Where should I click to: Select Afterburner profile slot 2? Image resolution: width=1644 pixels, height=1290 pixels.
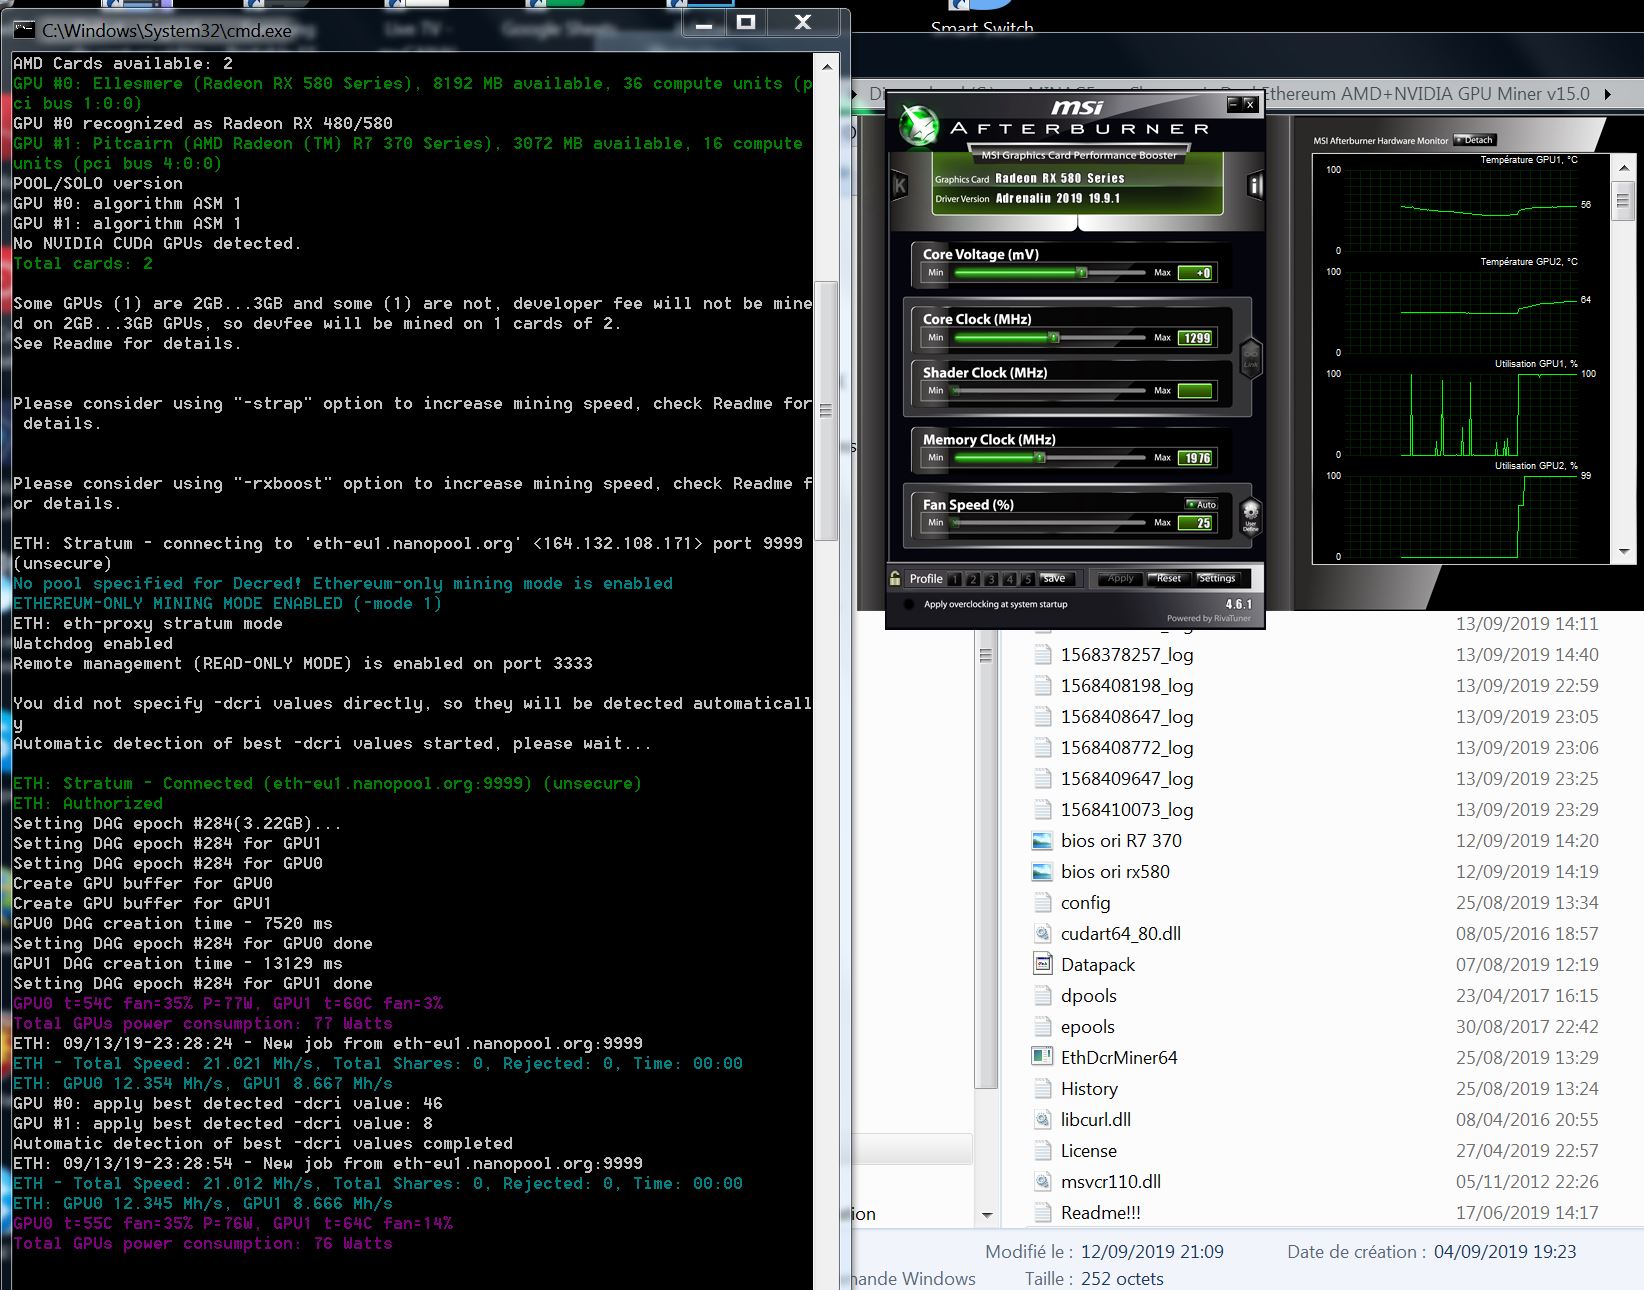click(x=973, y=579)
